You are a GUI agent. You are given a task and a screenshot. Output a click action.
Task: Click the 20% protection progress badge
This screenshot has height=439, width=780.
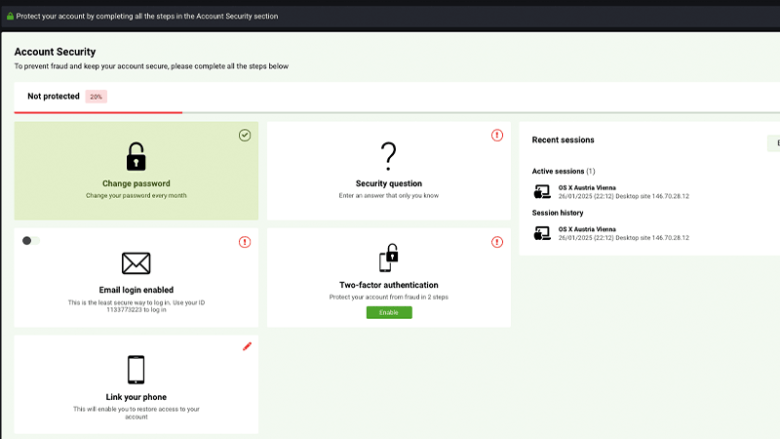click(x=96, y=97)
